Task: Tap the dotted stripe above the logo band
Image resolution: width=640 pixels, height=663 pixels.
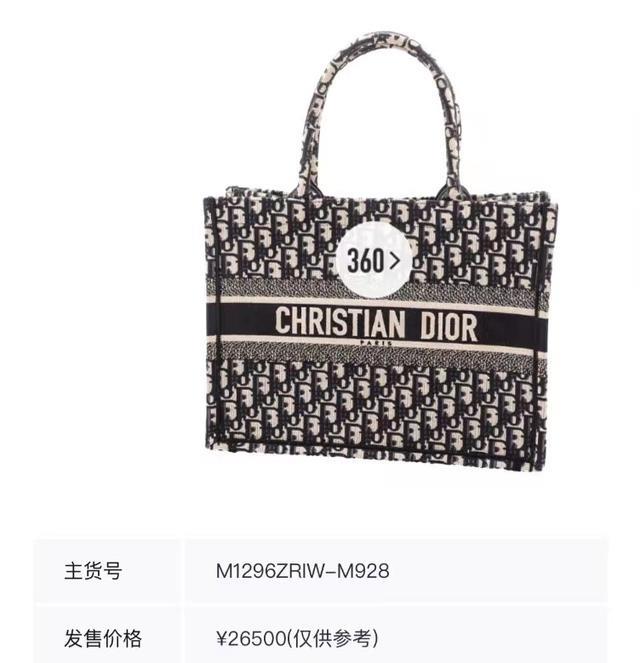Action: 376,292
